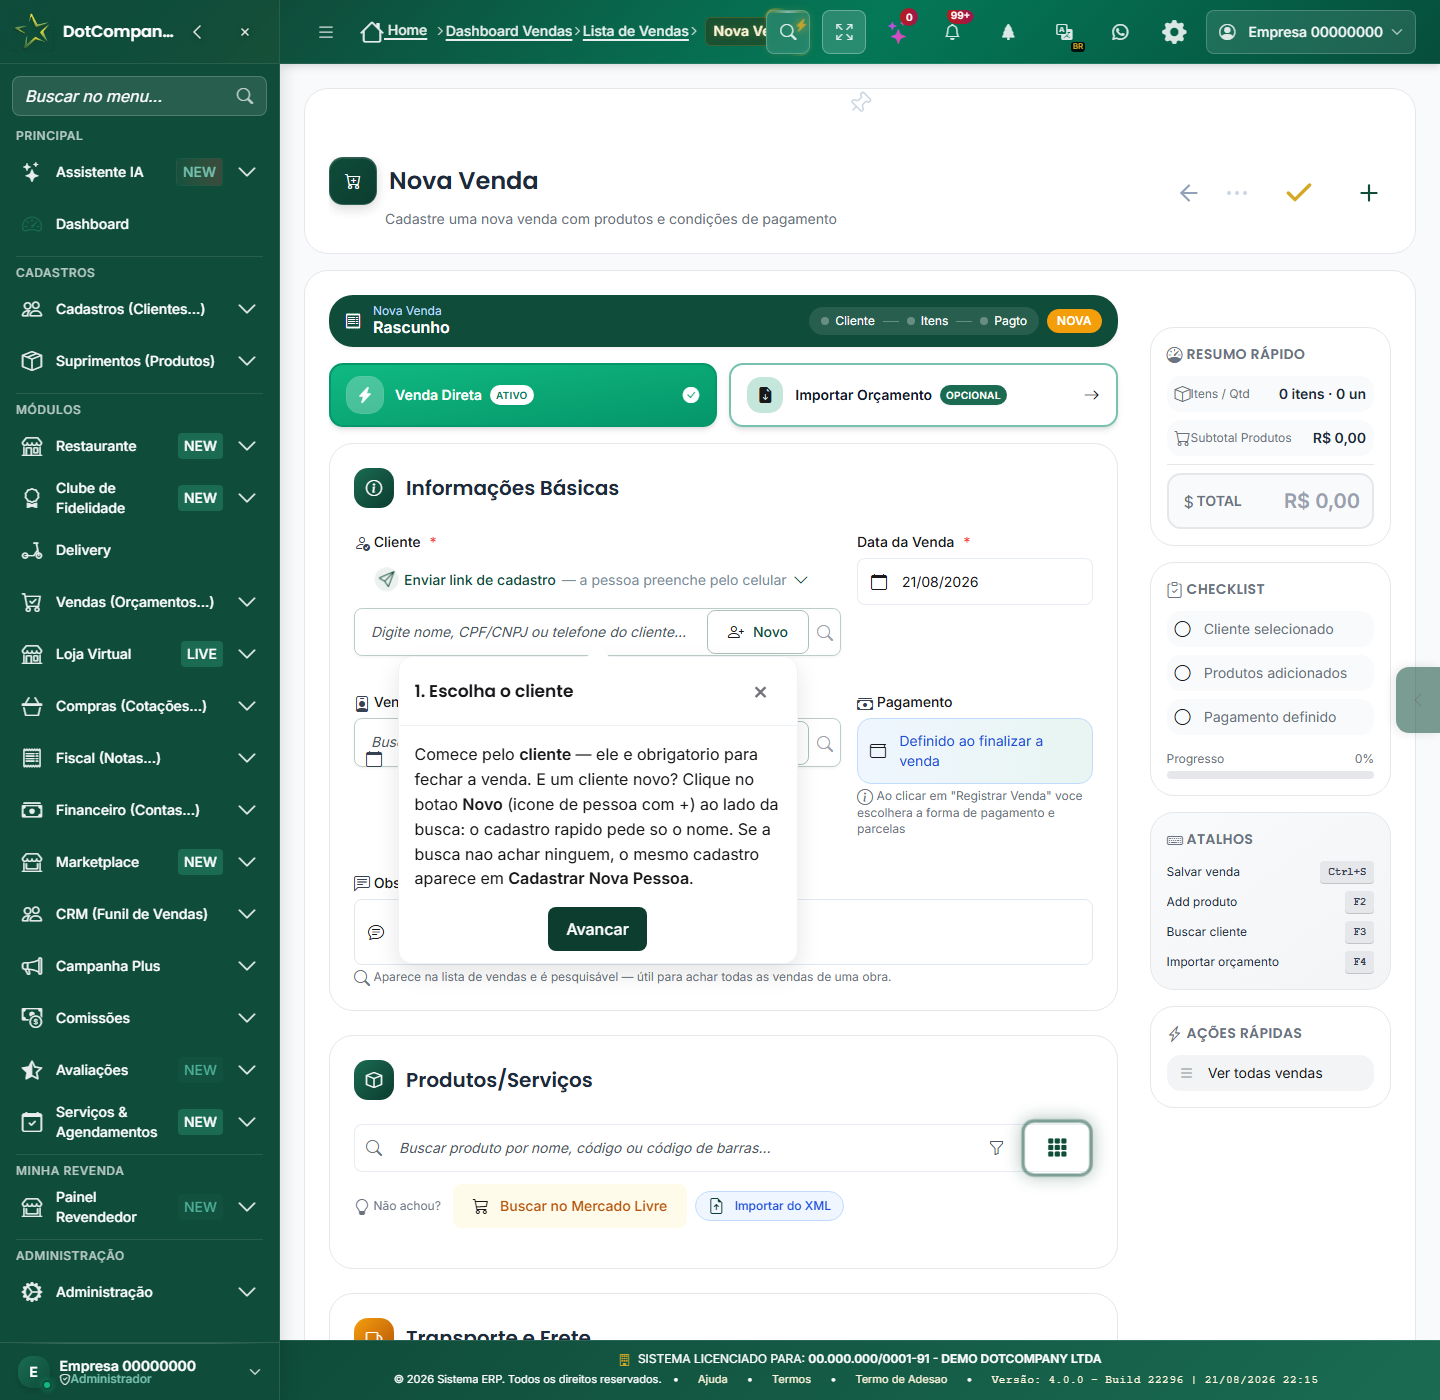Click Buscar no Mercado Livre
The image size is (1440, 1400).
point(570,1206)
